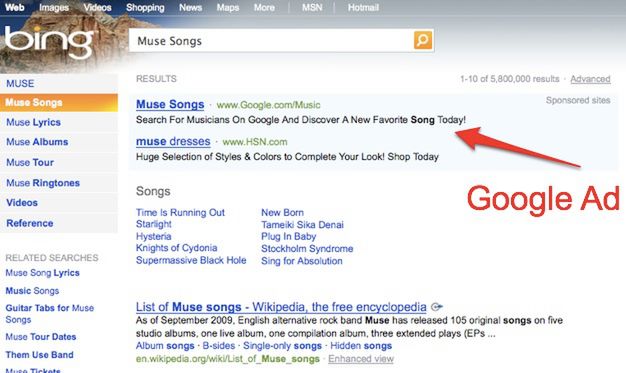The height and width of the screenshot is (373, 626).
Task: Open List of Muse songs Wikipedia result
Action: (x=281, y=307)
